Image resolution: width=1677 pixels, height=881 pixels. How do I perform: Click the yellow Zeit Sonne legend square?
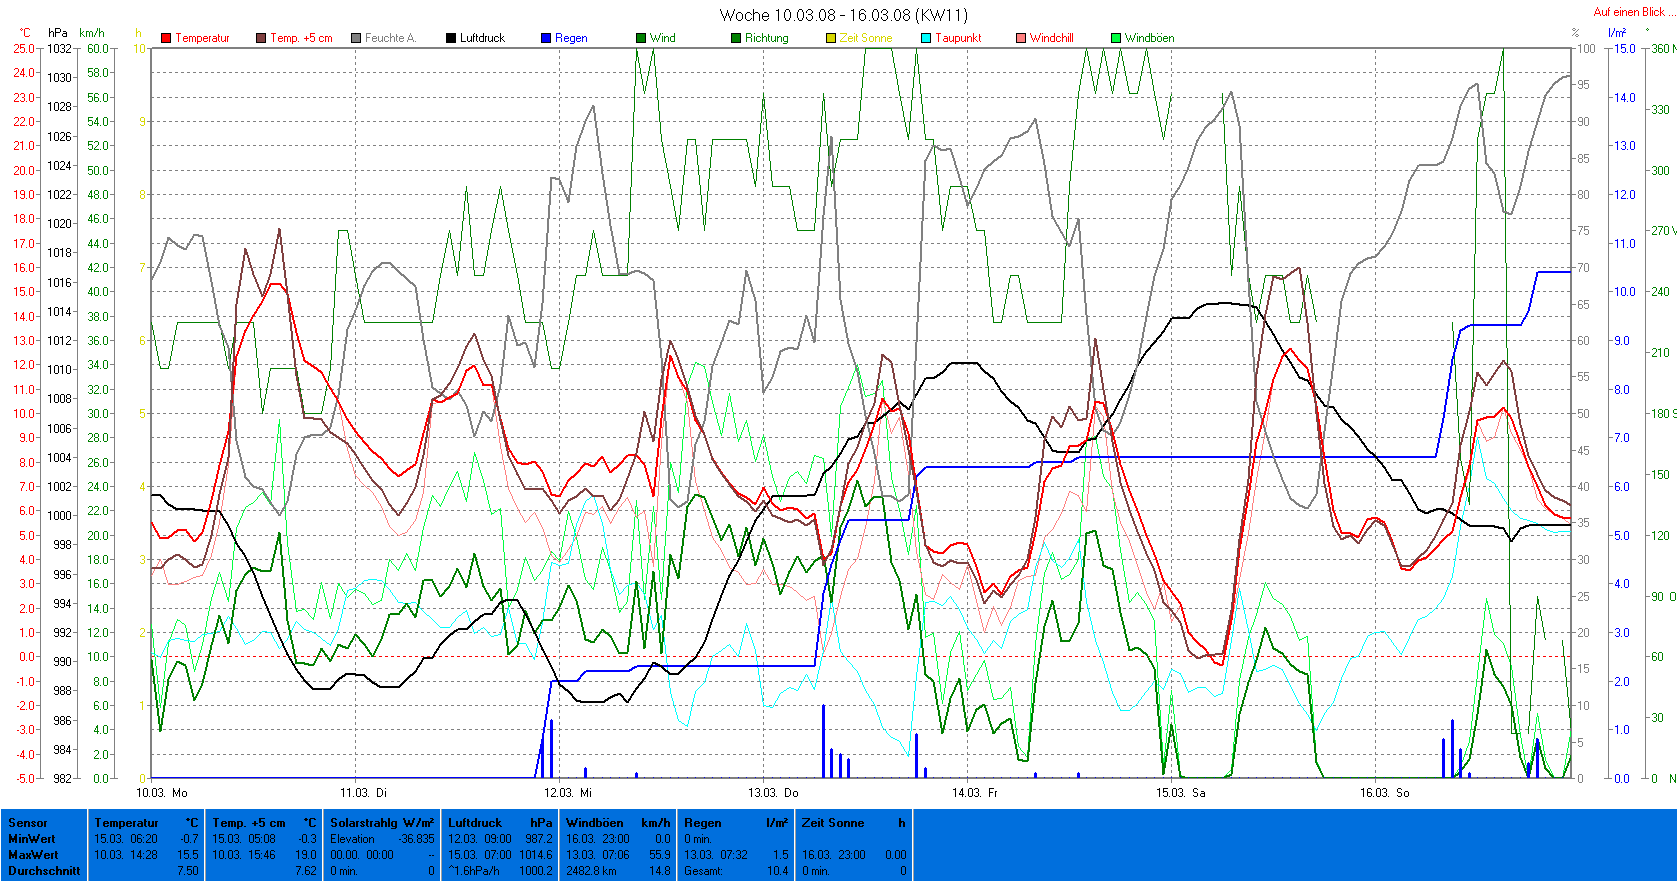[831, 38]
